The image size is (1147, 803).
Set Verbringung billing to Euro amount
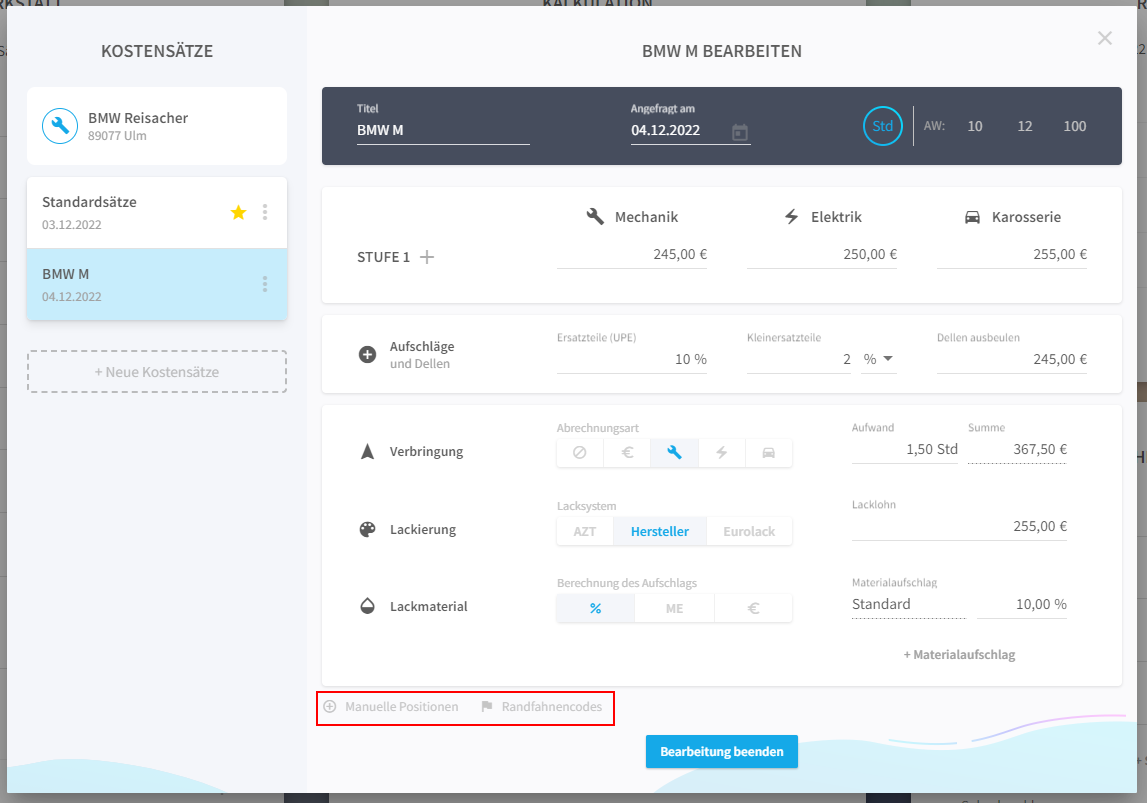click(x=627, y=453)
